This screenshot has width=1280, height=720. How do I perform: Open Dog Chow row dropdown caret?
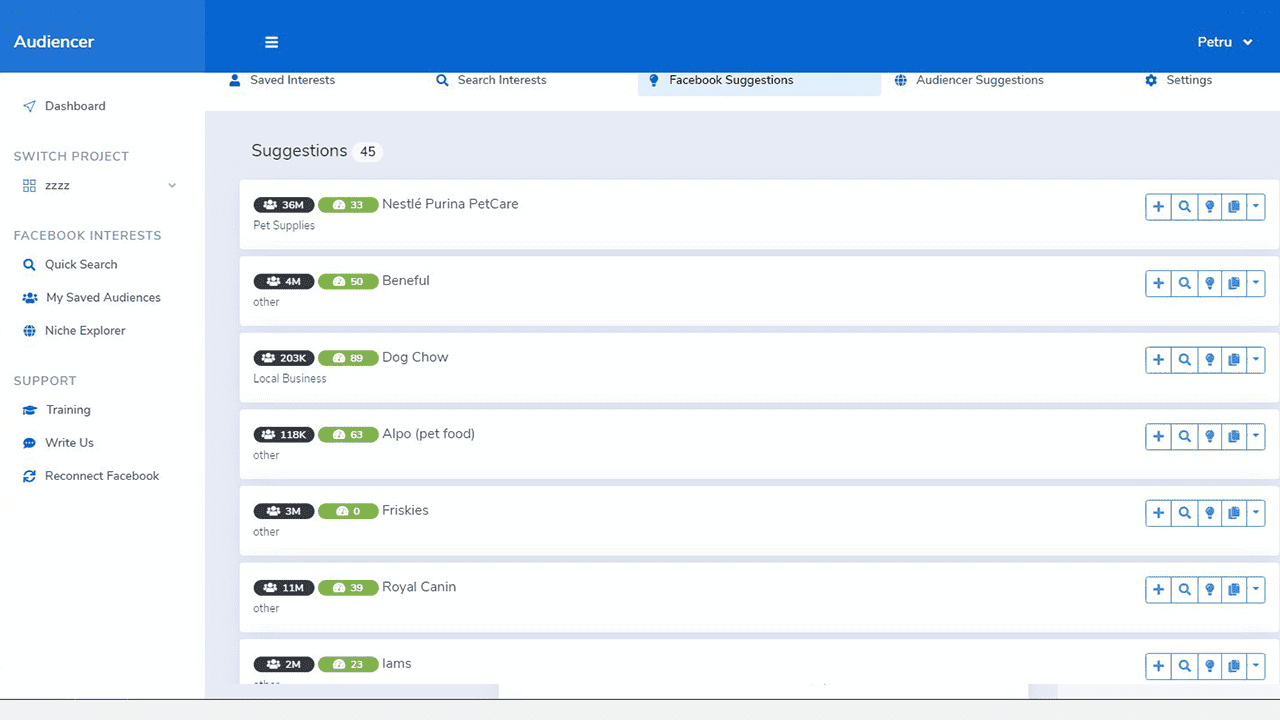[1256, 360]
